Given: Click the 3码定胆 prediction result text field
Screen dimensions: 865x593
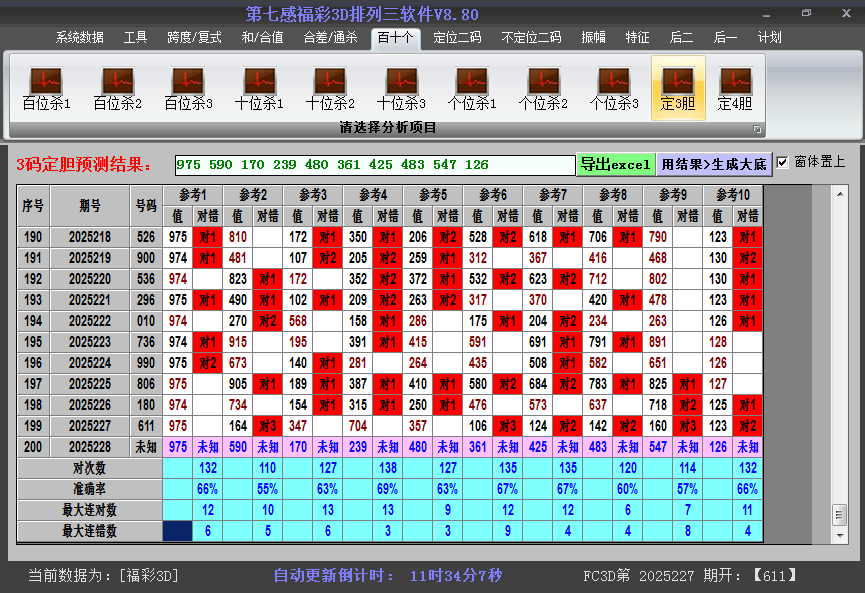Looking at the screenshot, I should pyautogui.click(x=374, y=165).
